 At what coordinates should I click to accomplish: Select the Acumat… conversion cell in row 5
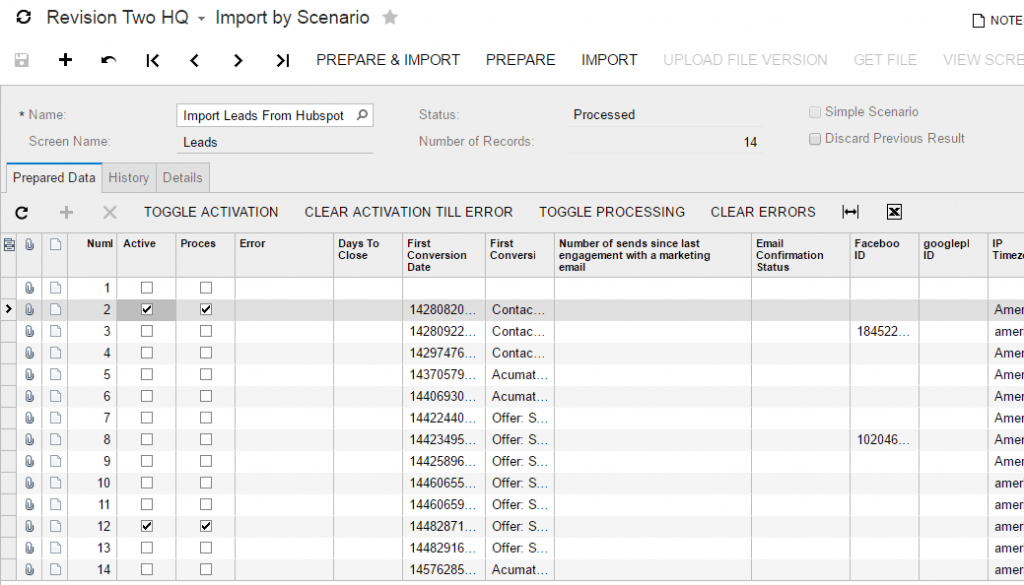coord(520,375)
